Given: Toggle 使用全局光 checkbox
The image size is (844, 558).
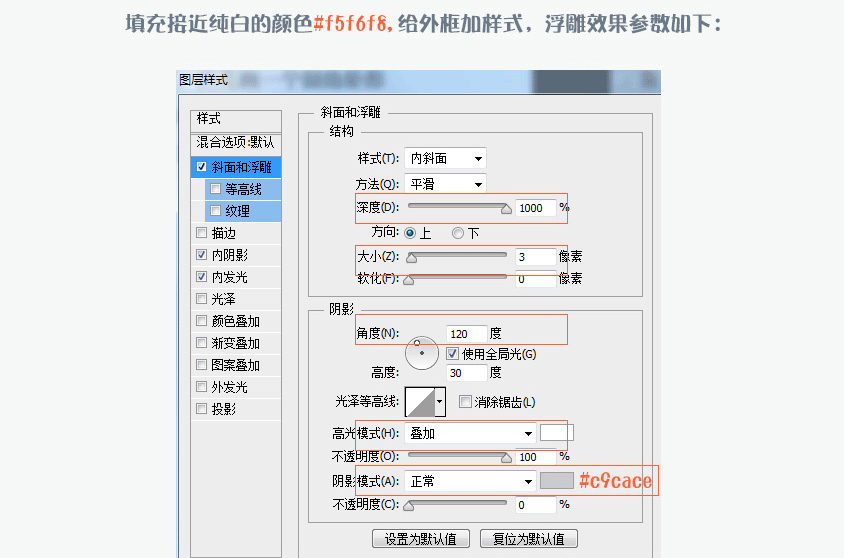Looking at the screenshot, I should point(452,354).
